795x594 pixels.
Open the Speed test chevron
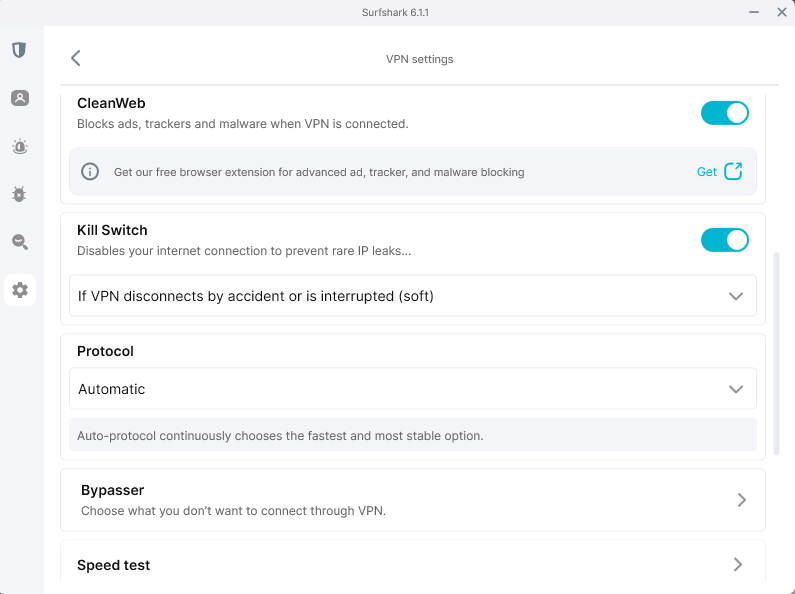[x=738, y=565]
